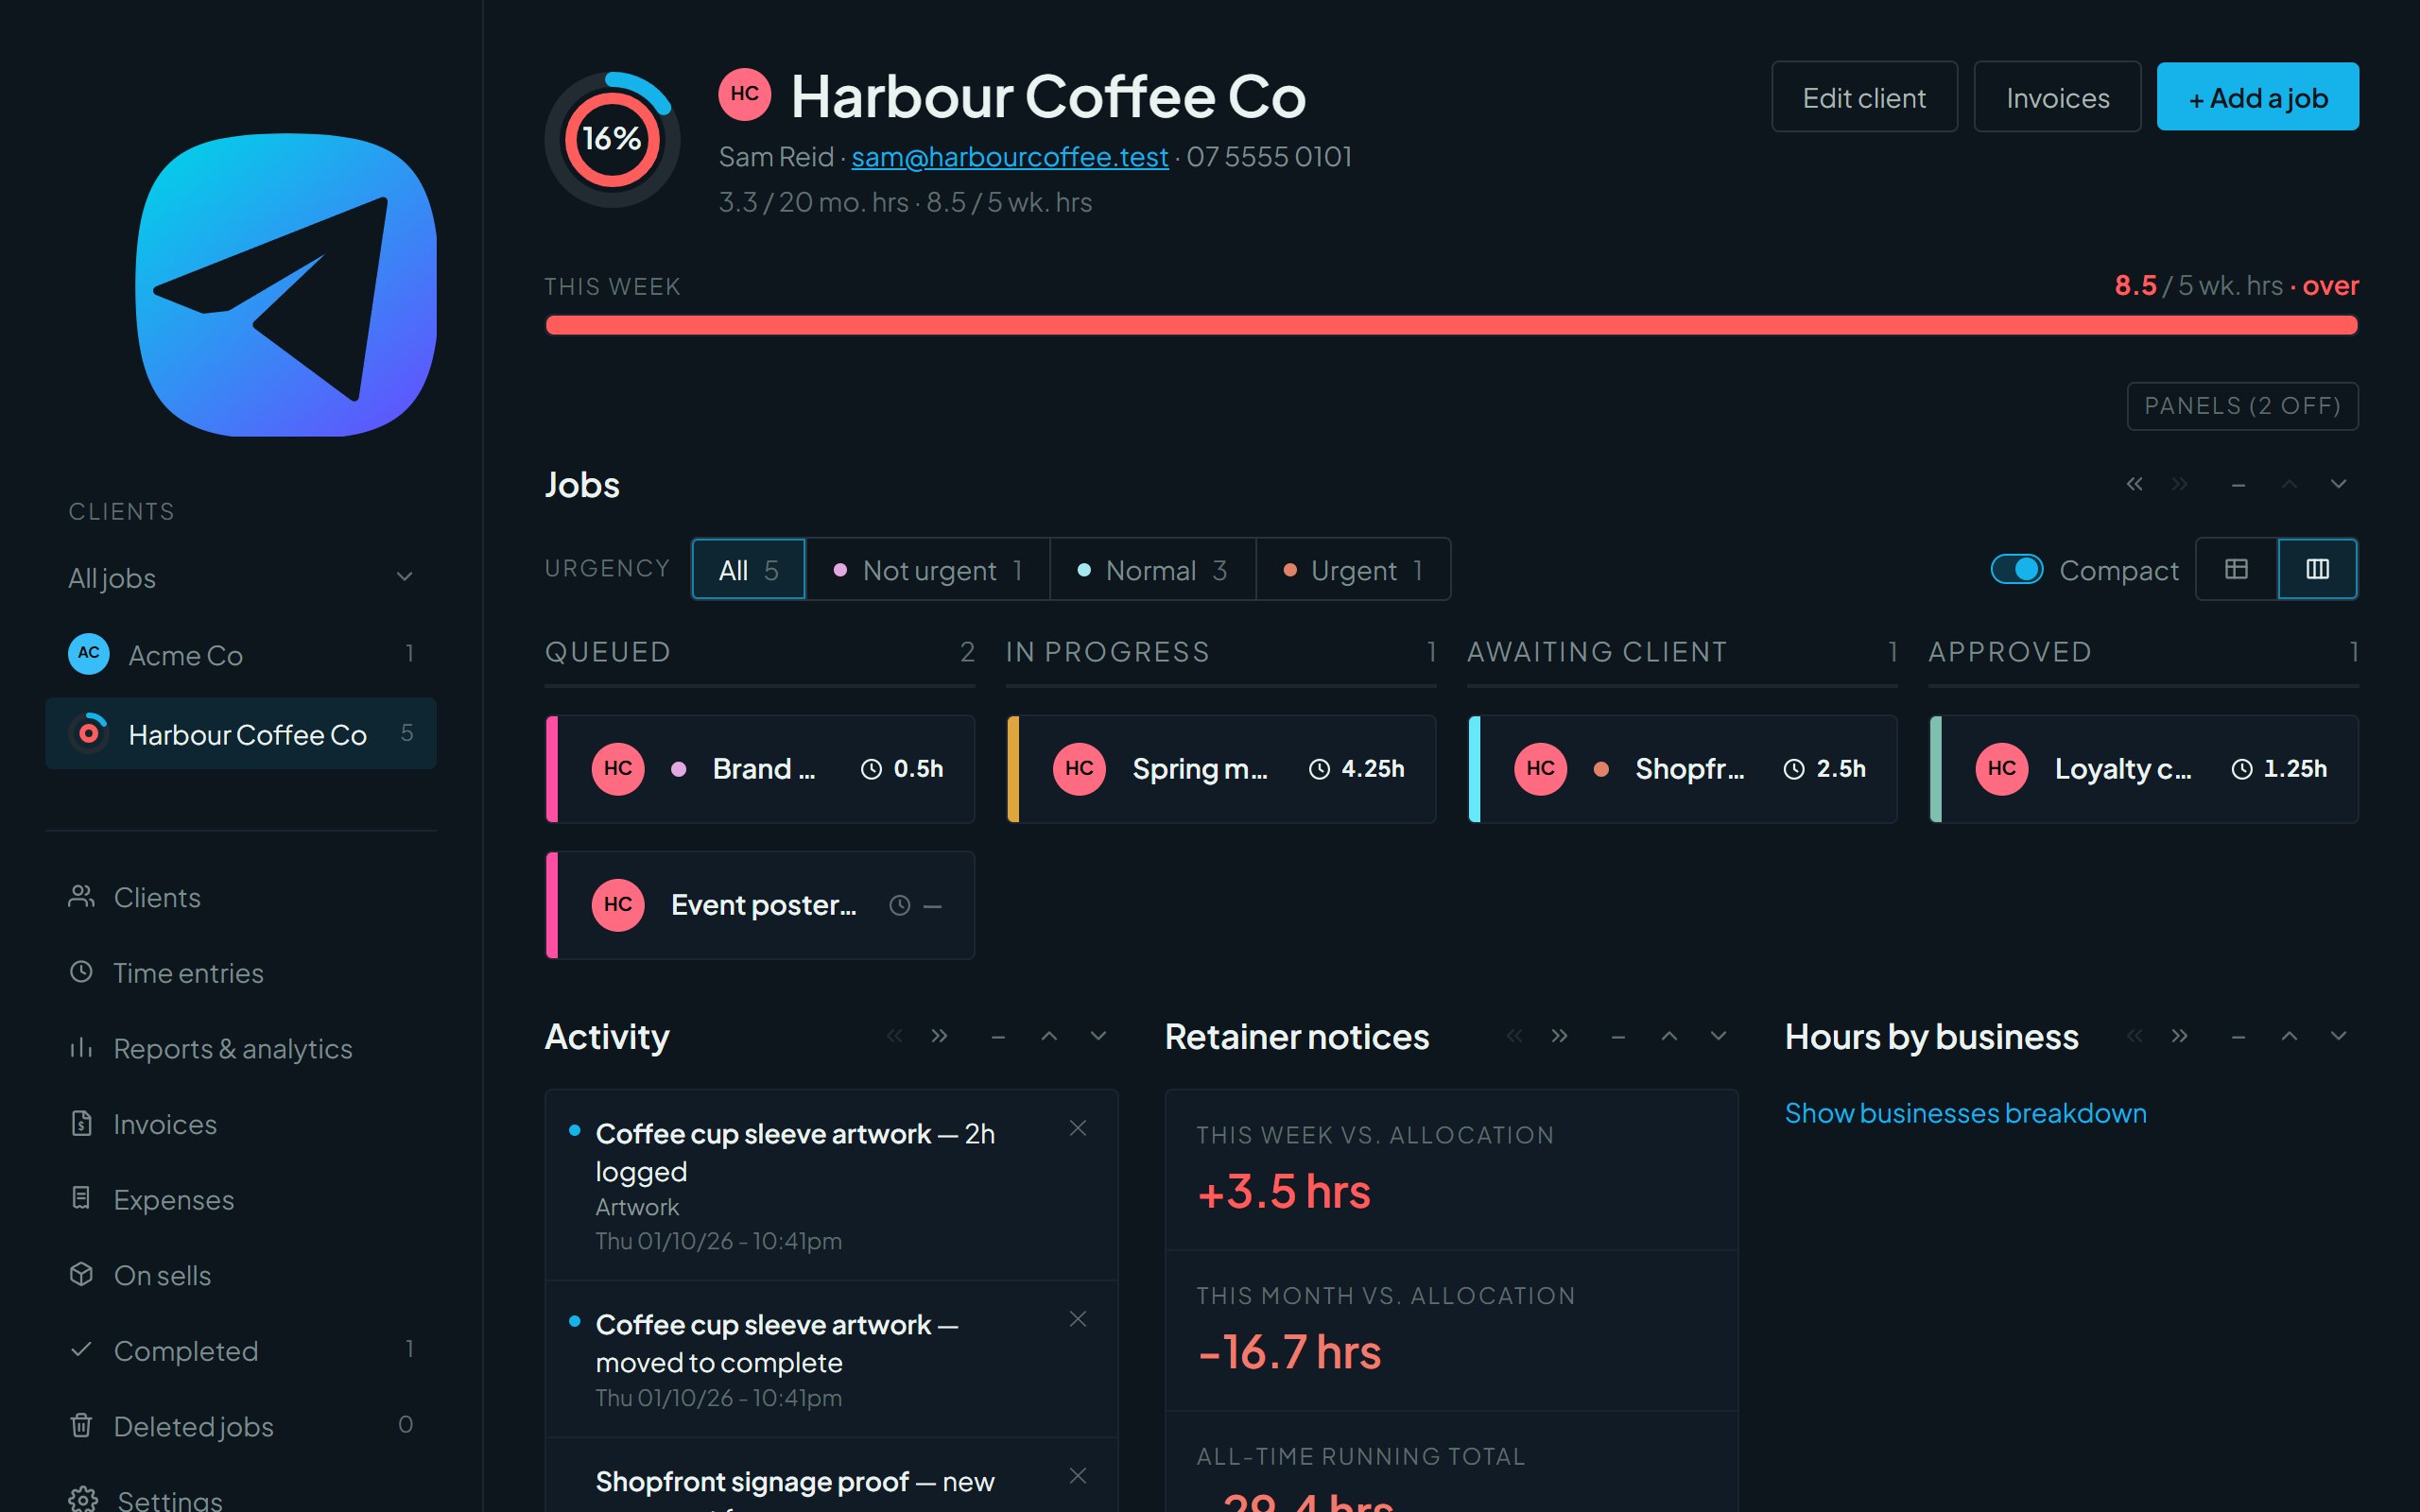Select Harbour Coffee Co in client list
Screen dimensions: 2420x1512
(240, 734)
